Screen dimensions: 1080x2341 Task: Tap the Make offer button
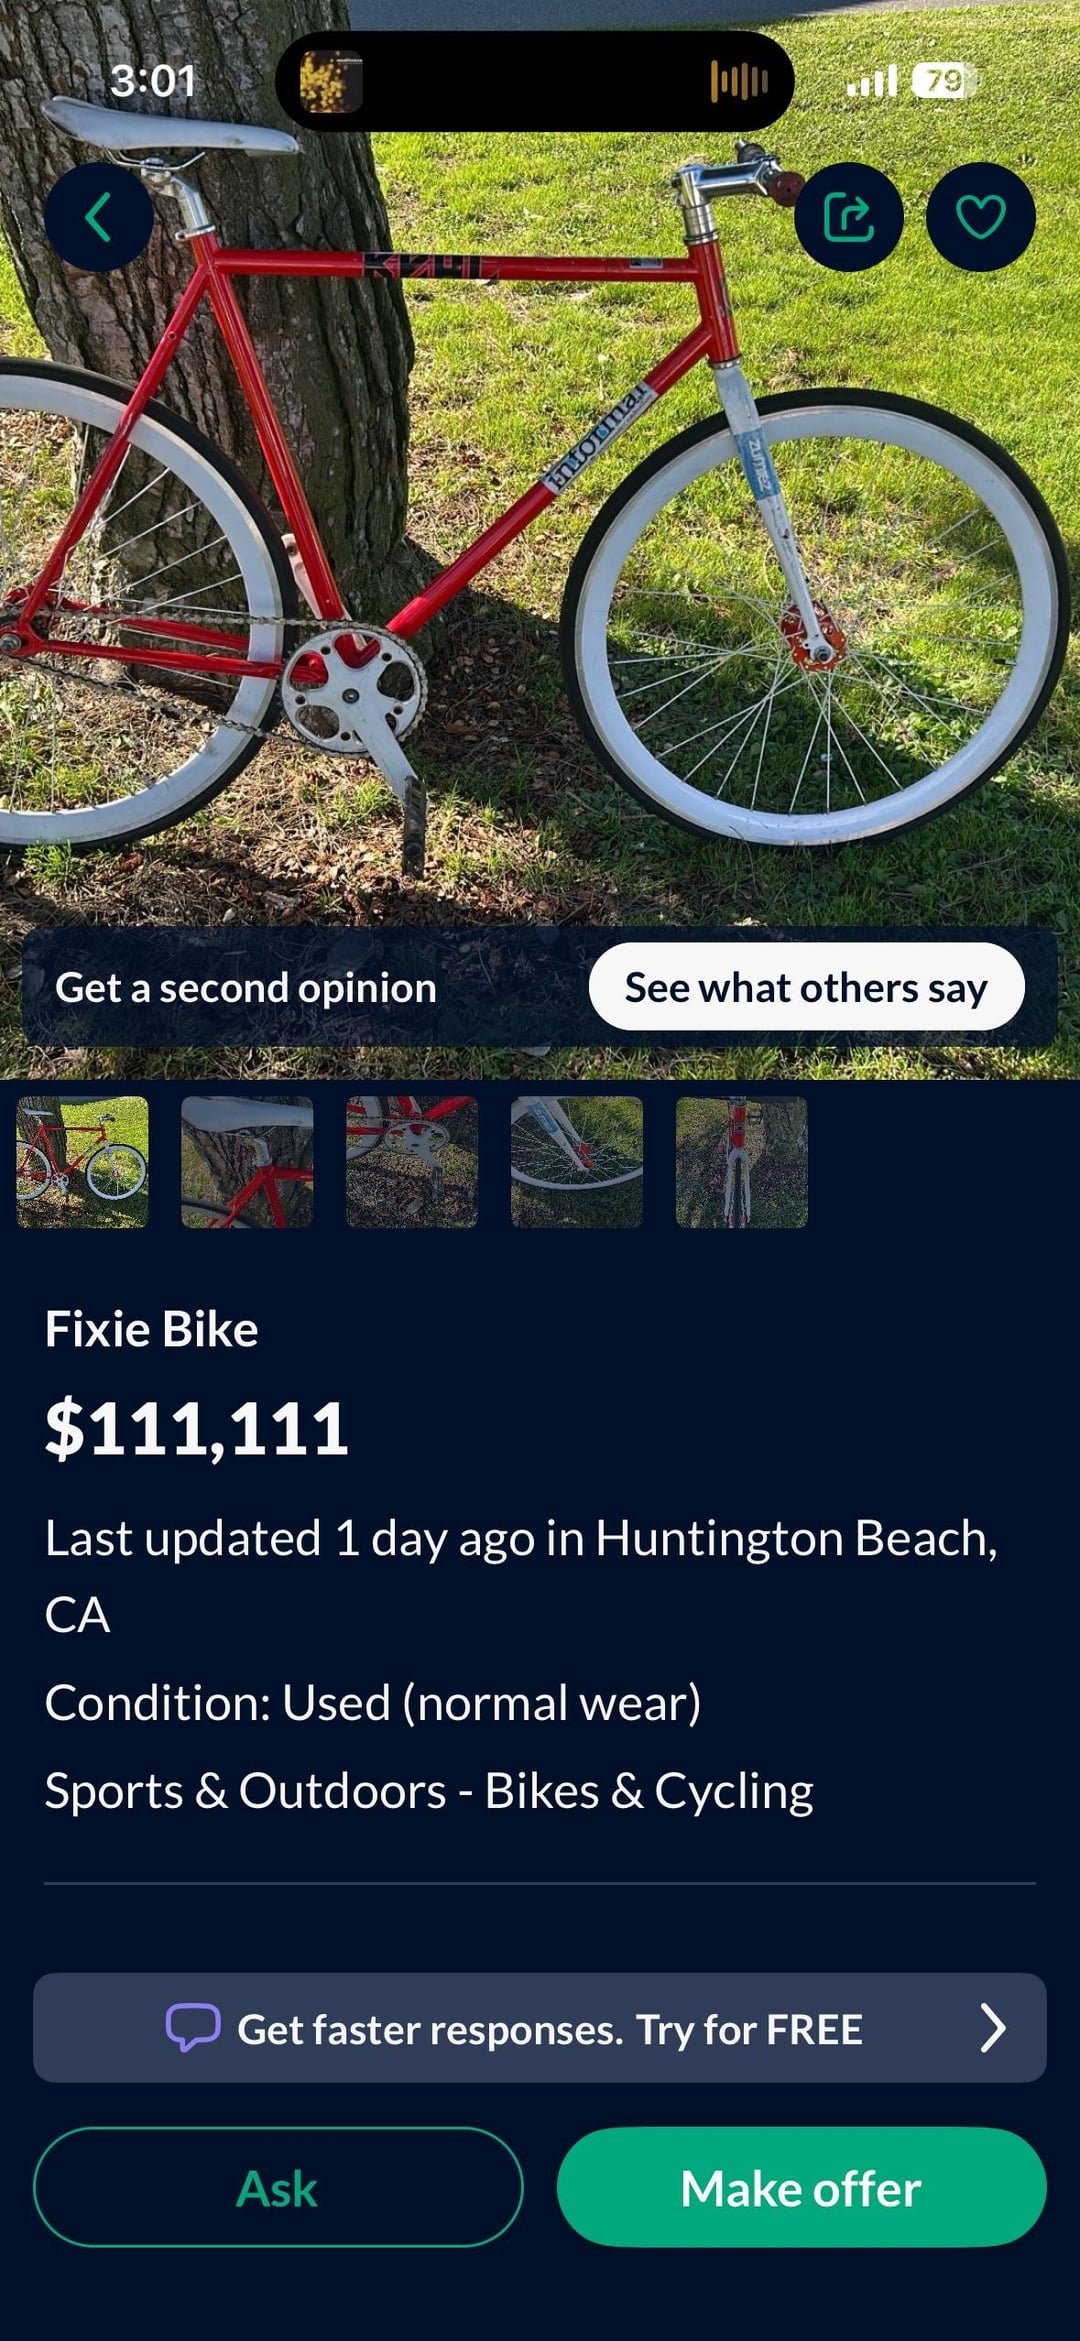801,2188
